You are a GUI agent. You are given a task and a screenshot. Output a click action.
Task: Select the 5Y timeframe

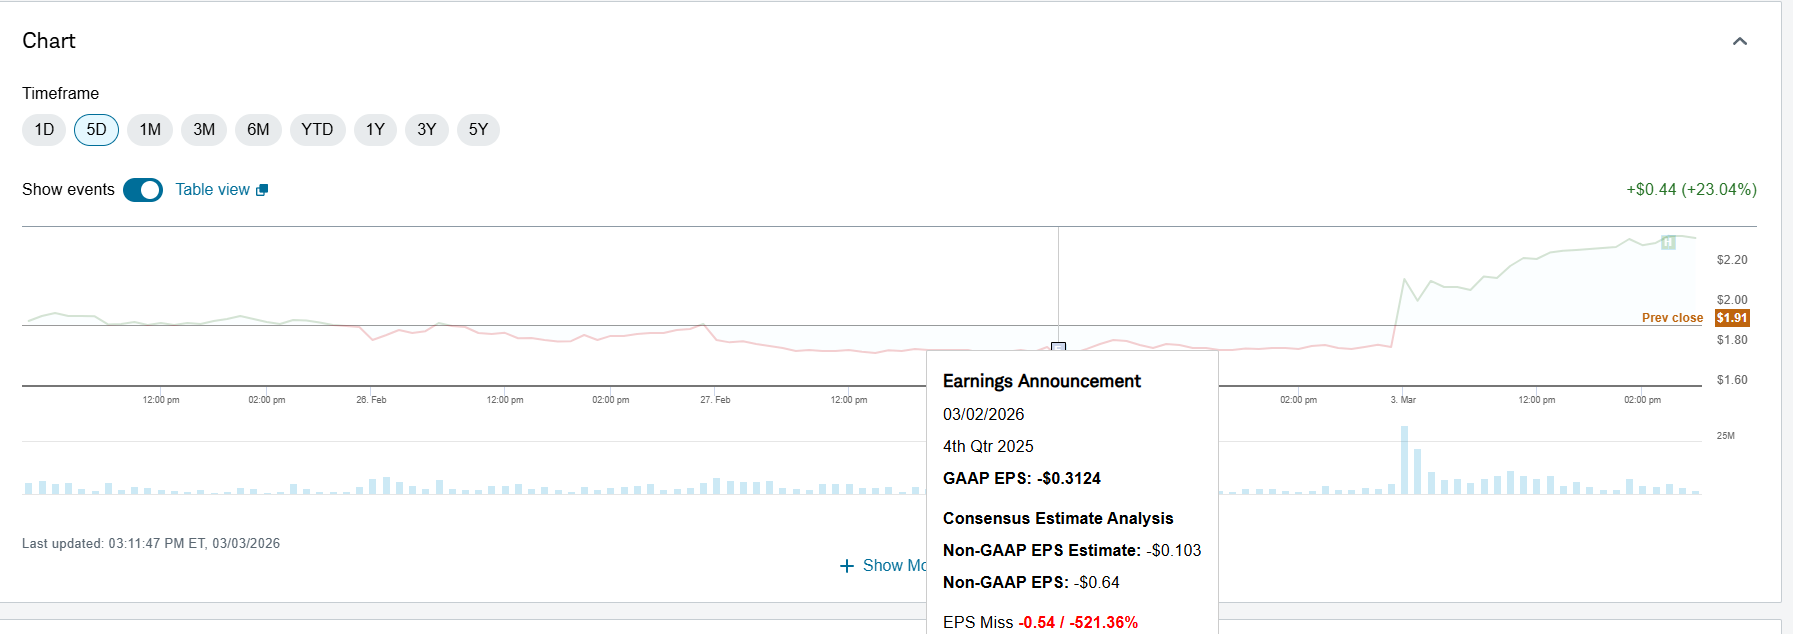[x=478, y=130]
